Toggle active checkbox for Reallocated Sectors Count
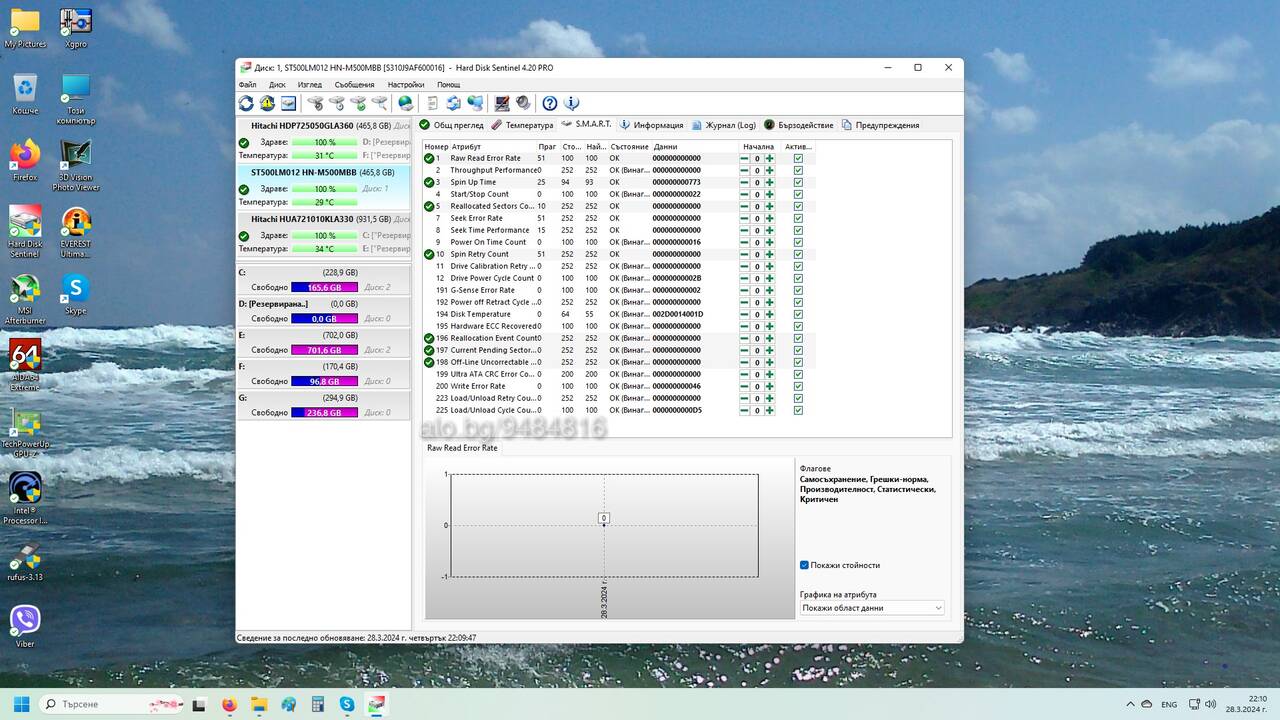 tap(798, 206)
